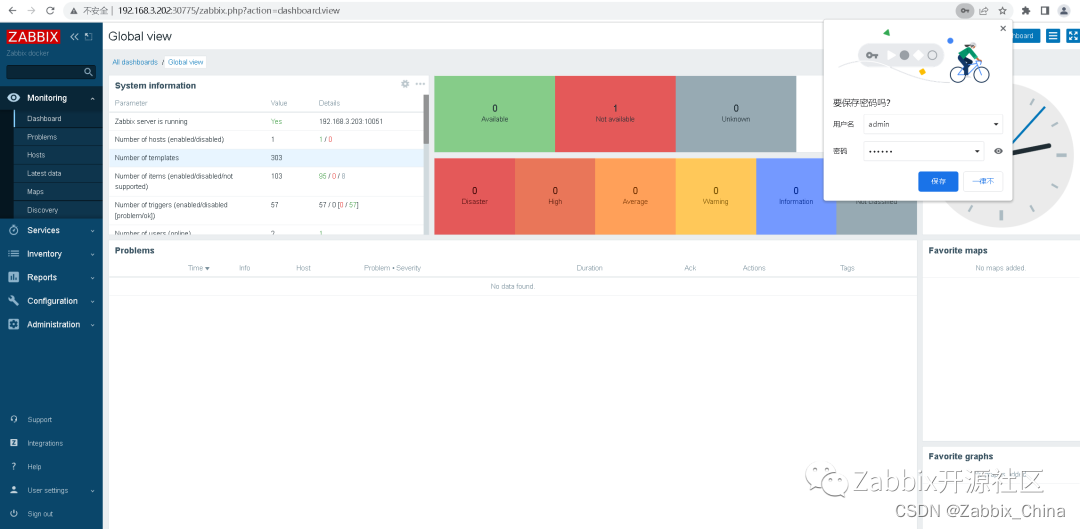This screenshot has width=1080, height=529.
Task: Open the browser extensions puzzle icon
Action: [x=1026, y=10]
